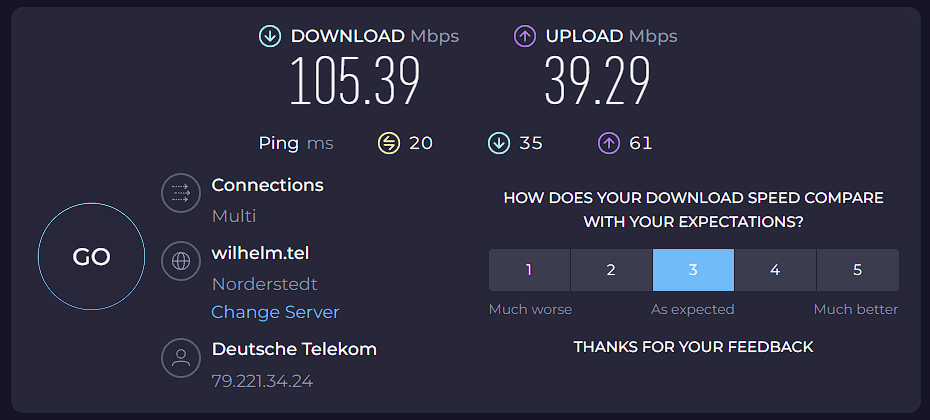
Task: Click the globe server icon
Action: (181, 260)
